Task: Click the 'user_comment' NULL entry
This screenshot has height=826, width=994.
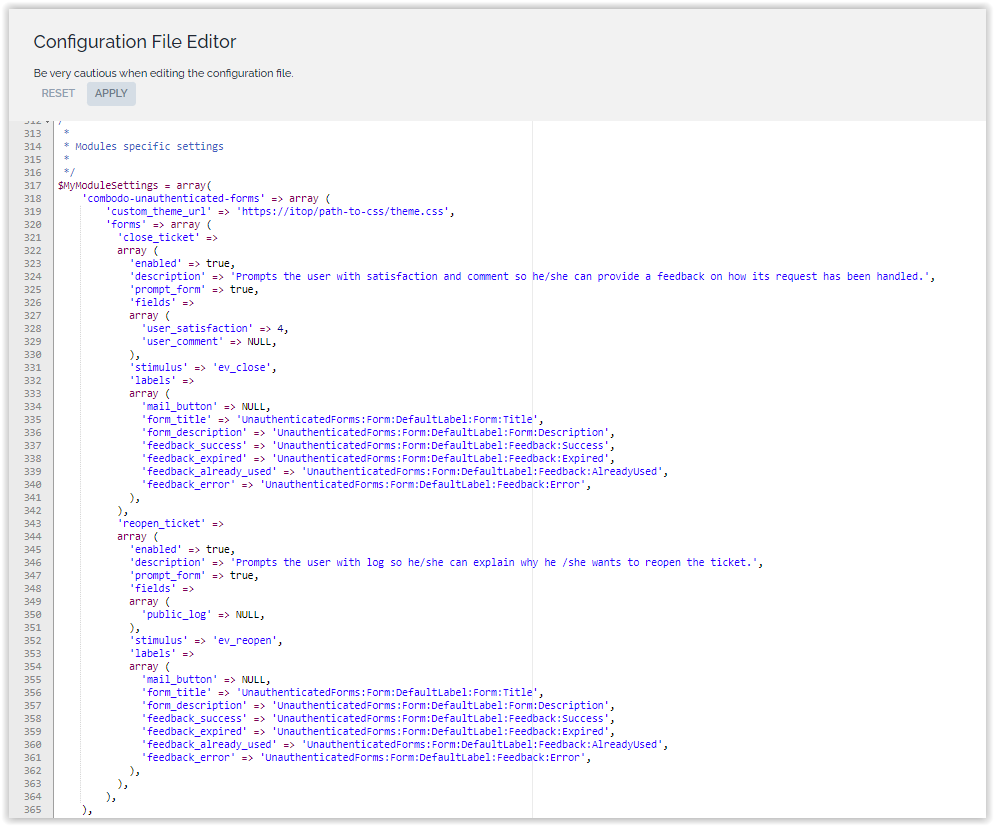Action: (208, 341)
